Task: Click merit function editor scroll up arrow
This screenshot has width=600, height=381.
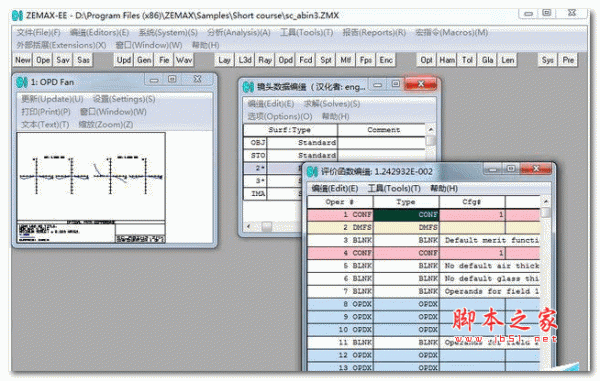Action: click(546, 201)
